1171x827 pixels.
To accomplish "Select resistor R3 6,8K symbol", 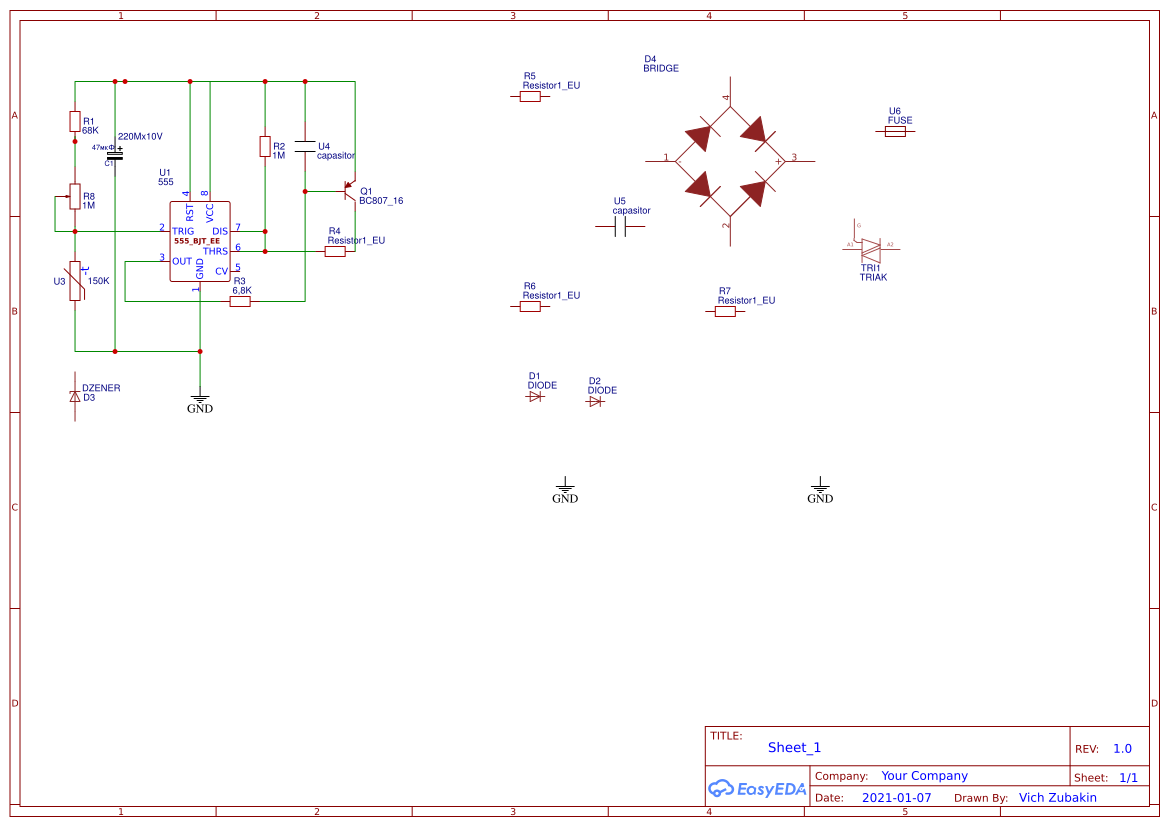I will pyautogui.click(x=239, y=301).
